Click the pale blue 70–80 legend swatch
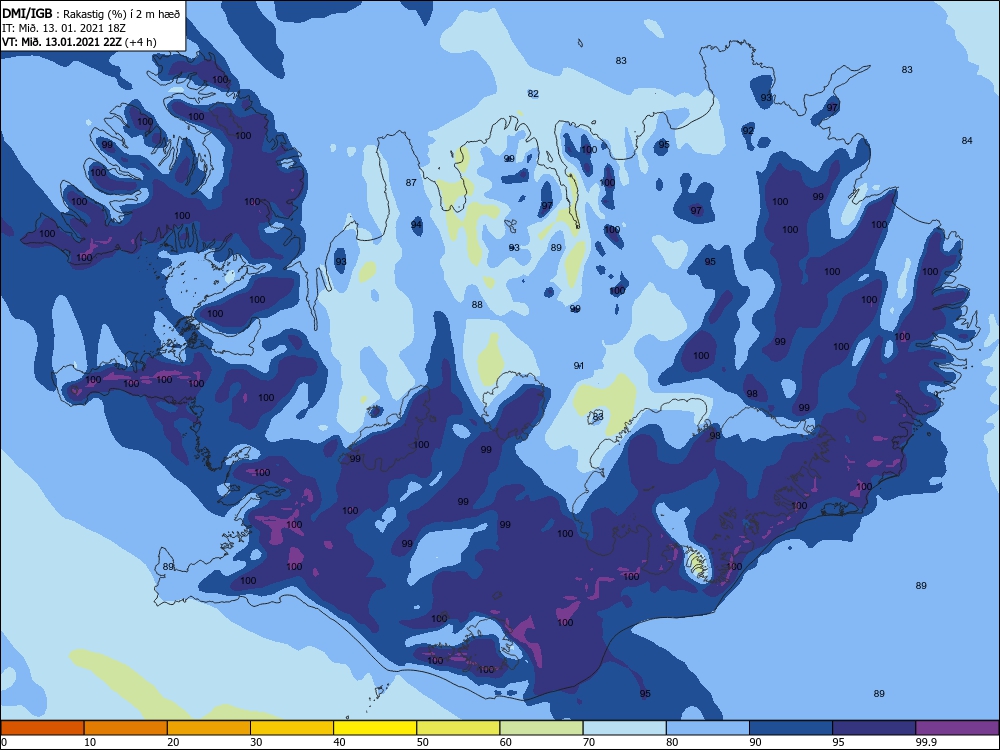This screenshot has height=750, width=1000. [624, 728]
